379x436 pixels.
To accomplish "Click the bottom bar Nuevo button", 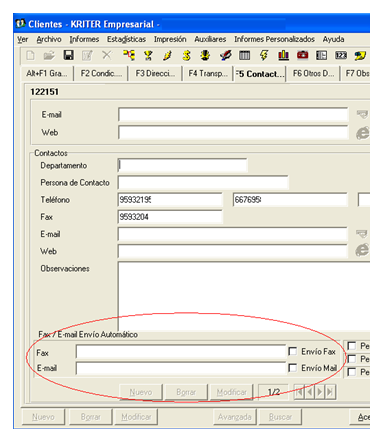I will point(43,417).
